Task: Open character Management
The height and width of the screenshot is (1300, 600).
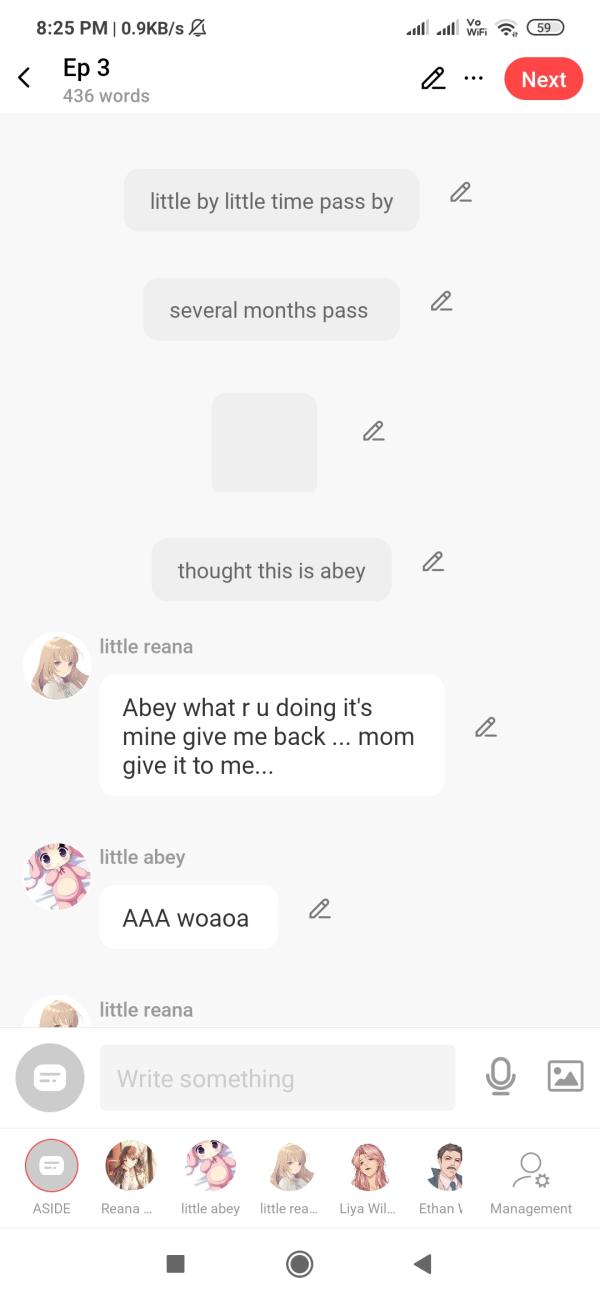Action: point(531,1182)
